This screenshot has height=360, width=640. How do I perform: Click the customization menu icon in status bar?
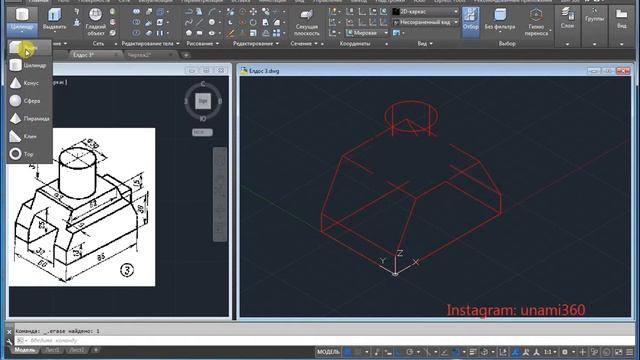630,352
